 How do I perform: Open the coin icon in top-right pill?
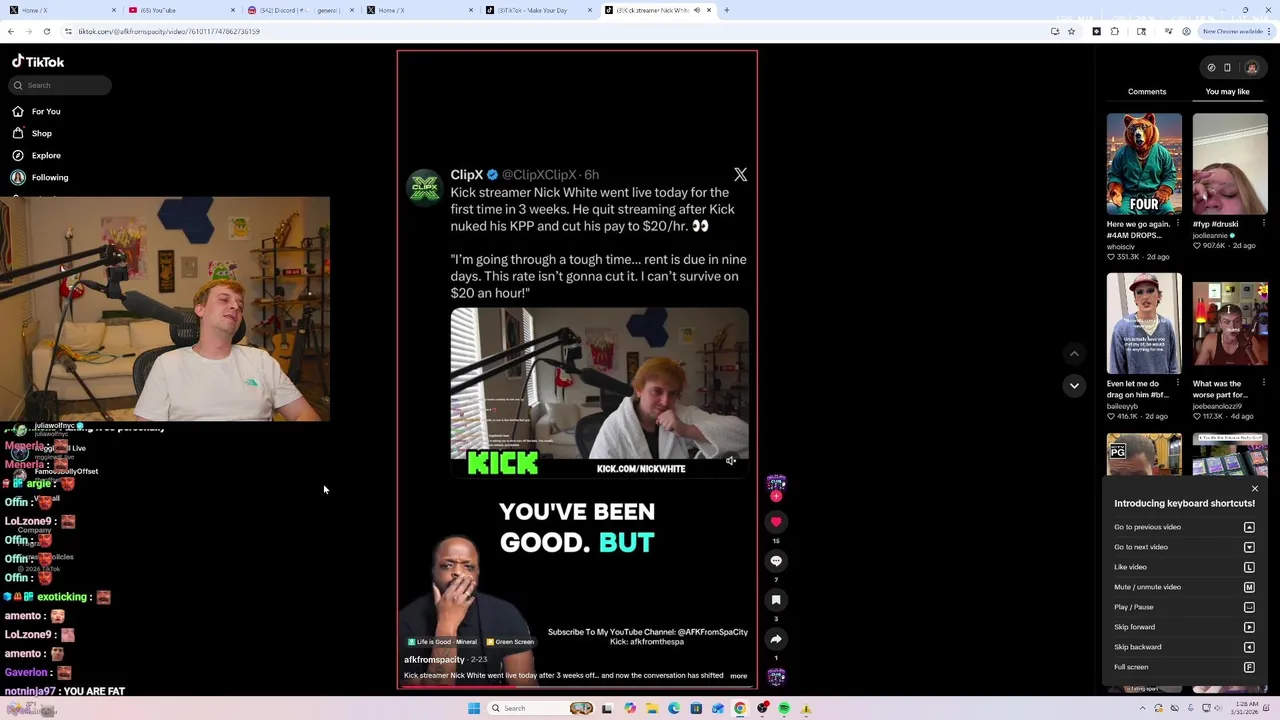pos(1211,68)
